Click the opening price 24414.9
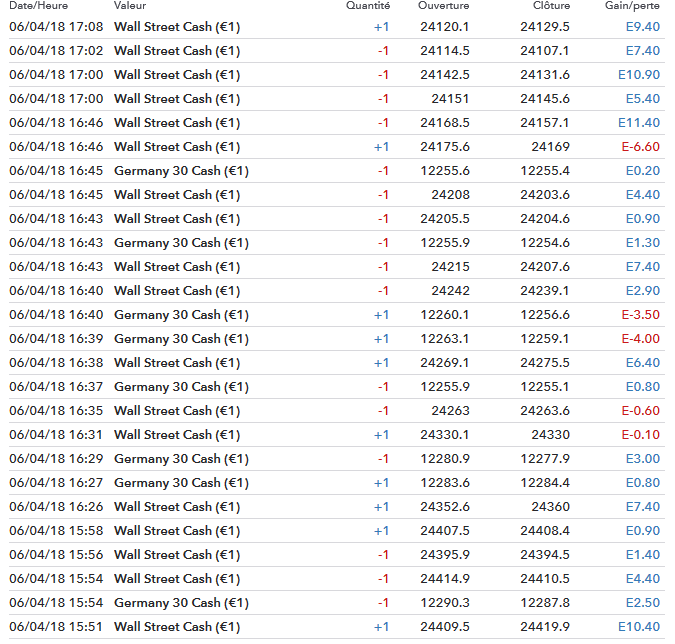Image resolution: width=675 pixels, height=644 pixels. 445,579
